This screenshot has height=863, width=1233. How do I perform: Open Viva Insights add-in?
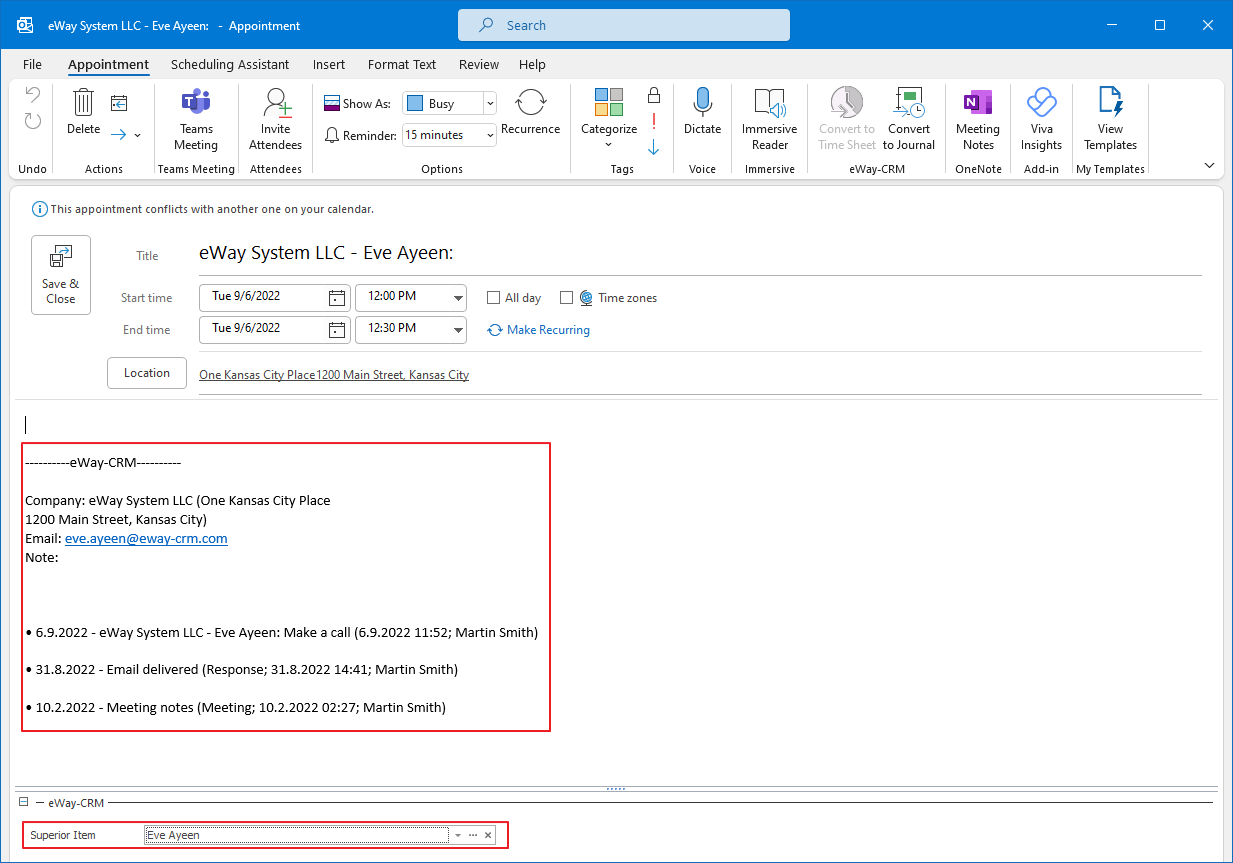coord(1042,119)
